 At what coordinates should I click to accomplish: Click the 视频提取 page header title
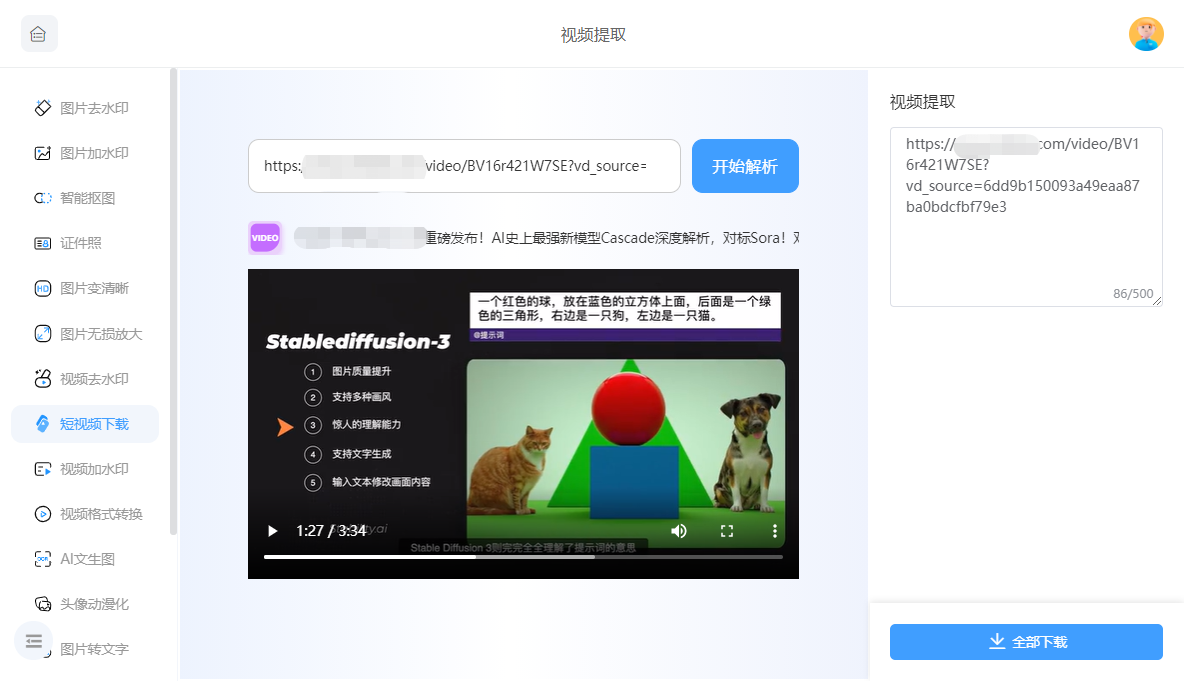[594, 35]
